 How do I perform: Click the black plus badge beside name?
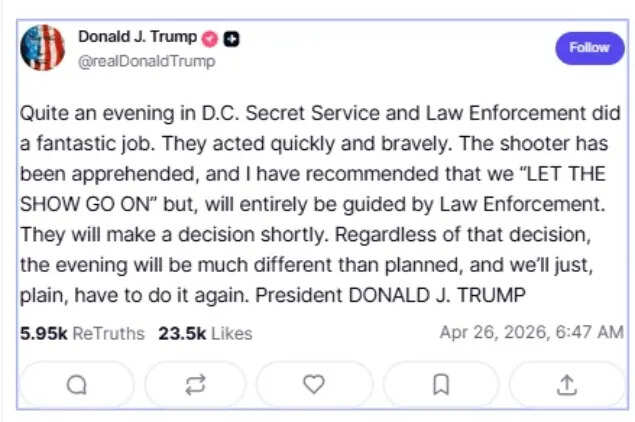pos(231,39)
